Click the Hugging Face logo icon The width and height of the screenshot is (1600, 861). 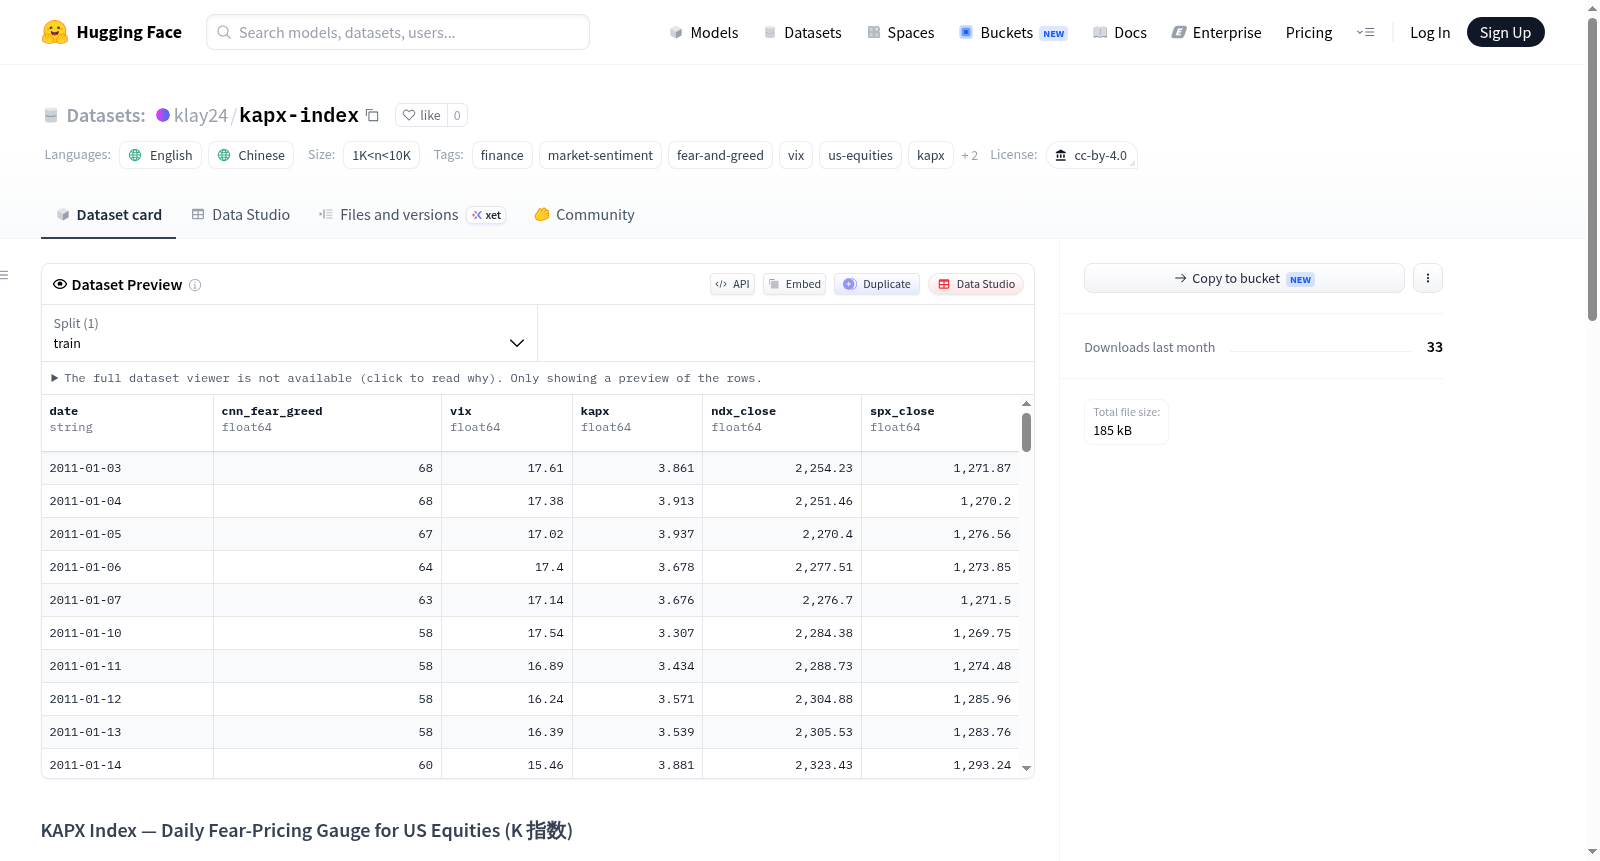(55, 32)
